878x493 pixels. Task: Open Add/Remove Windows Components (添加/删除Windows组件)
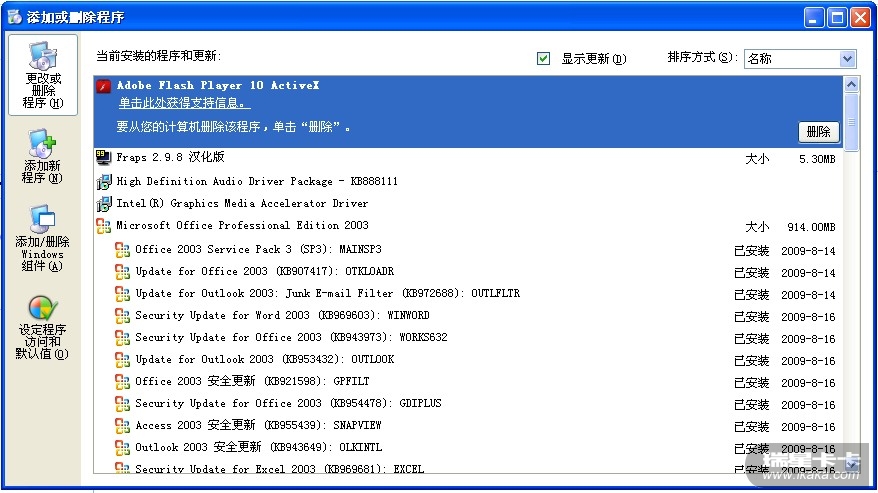click(x=42, y=238)
